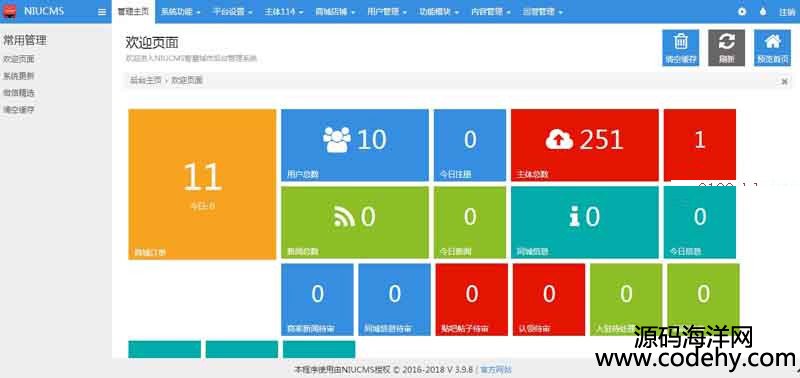The height and width of the screenshot is (378, 800).
Task: Click the RSS feed icon on 新闻总数 tile
Action: pos(344,218)
